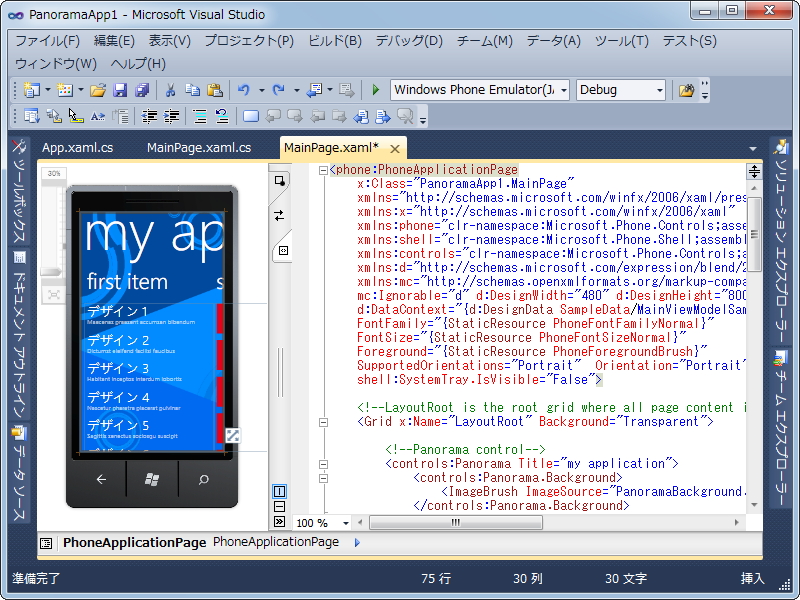
Task: Start debugging with the green play icon
Action: tap(375, 90)
